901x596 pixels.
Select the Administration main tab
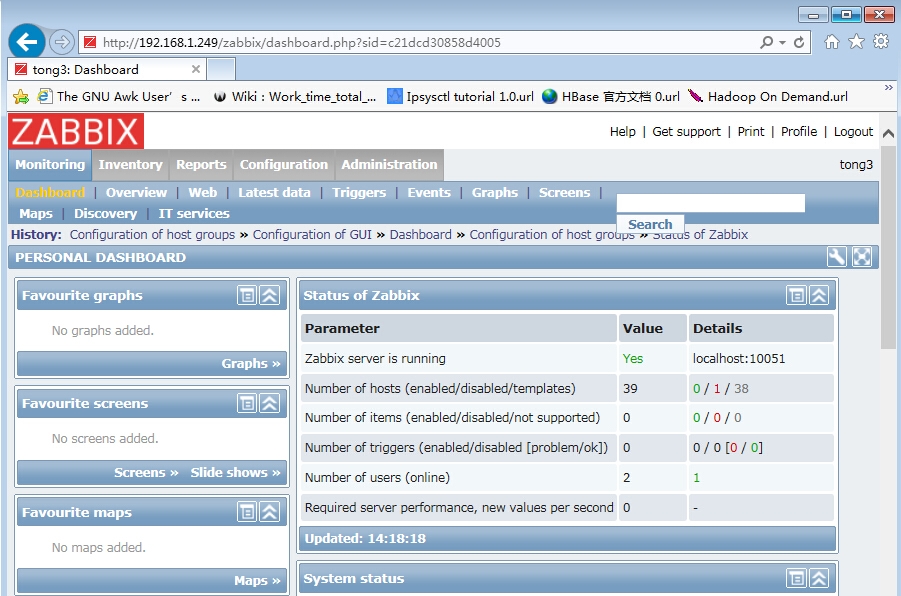[x=389, y=165]
